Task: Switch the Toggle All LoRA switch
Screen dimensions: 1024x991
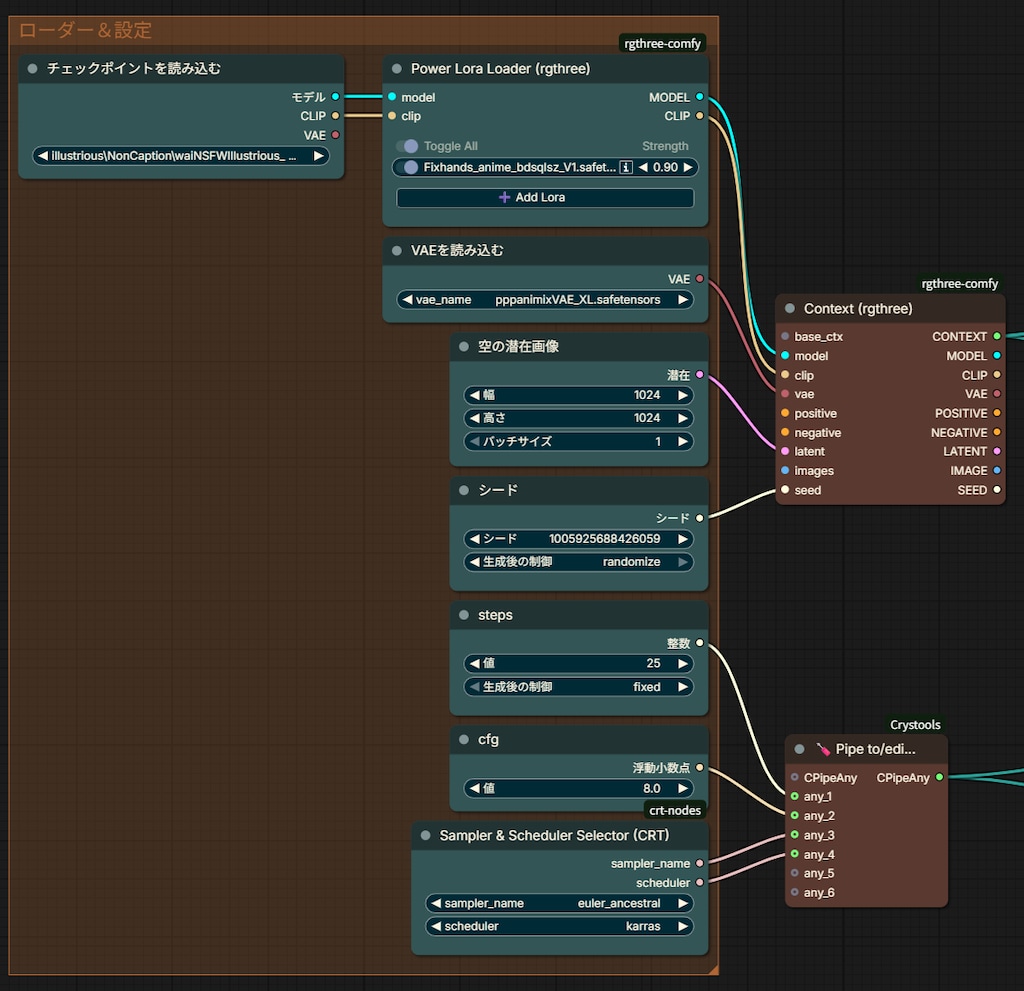Action: pyautogui.click(x=408, y=146)
